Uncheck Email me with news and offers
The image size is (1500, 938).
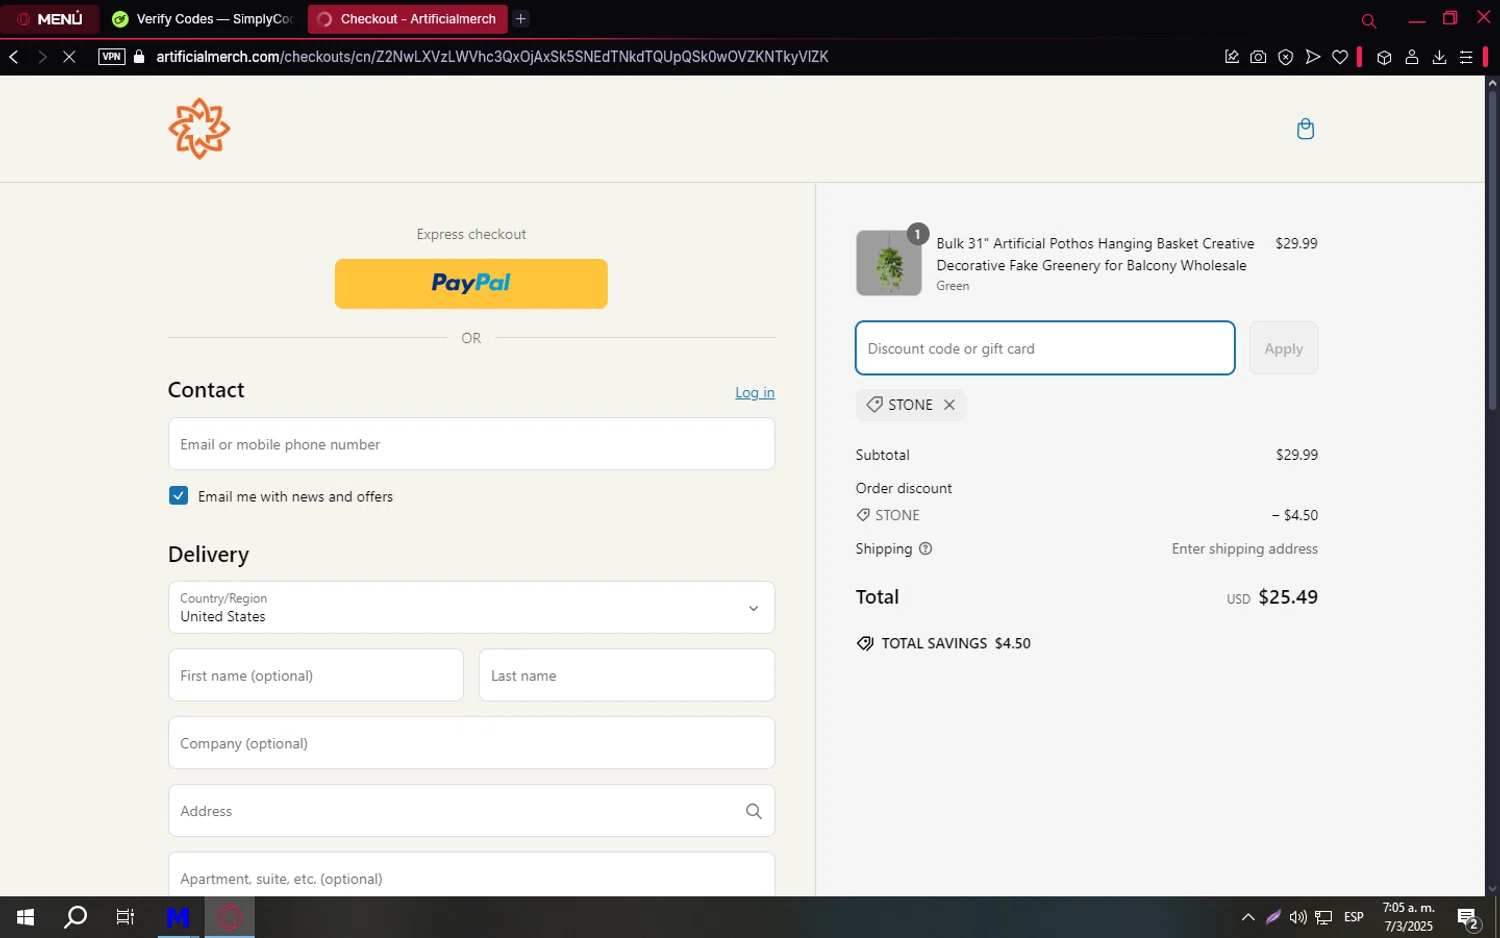pyautogui.click(x=178, y=496)
